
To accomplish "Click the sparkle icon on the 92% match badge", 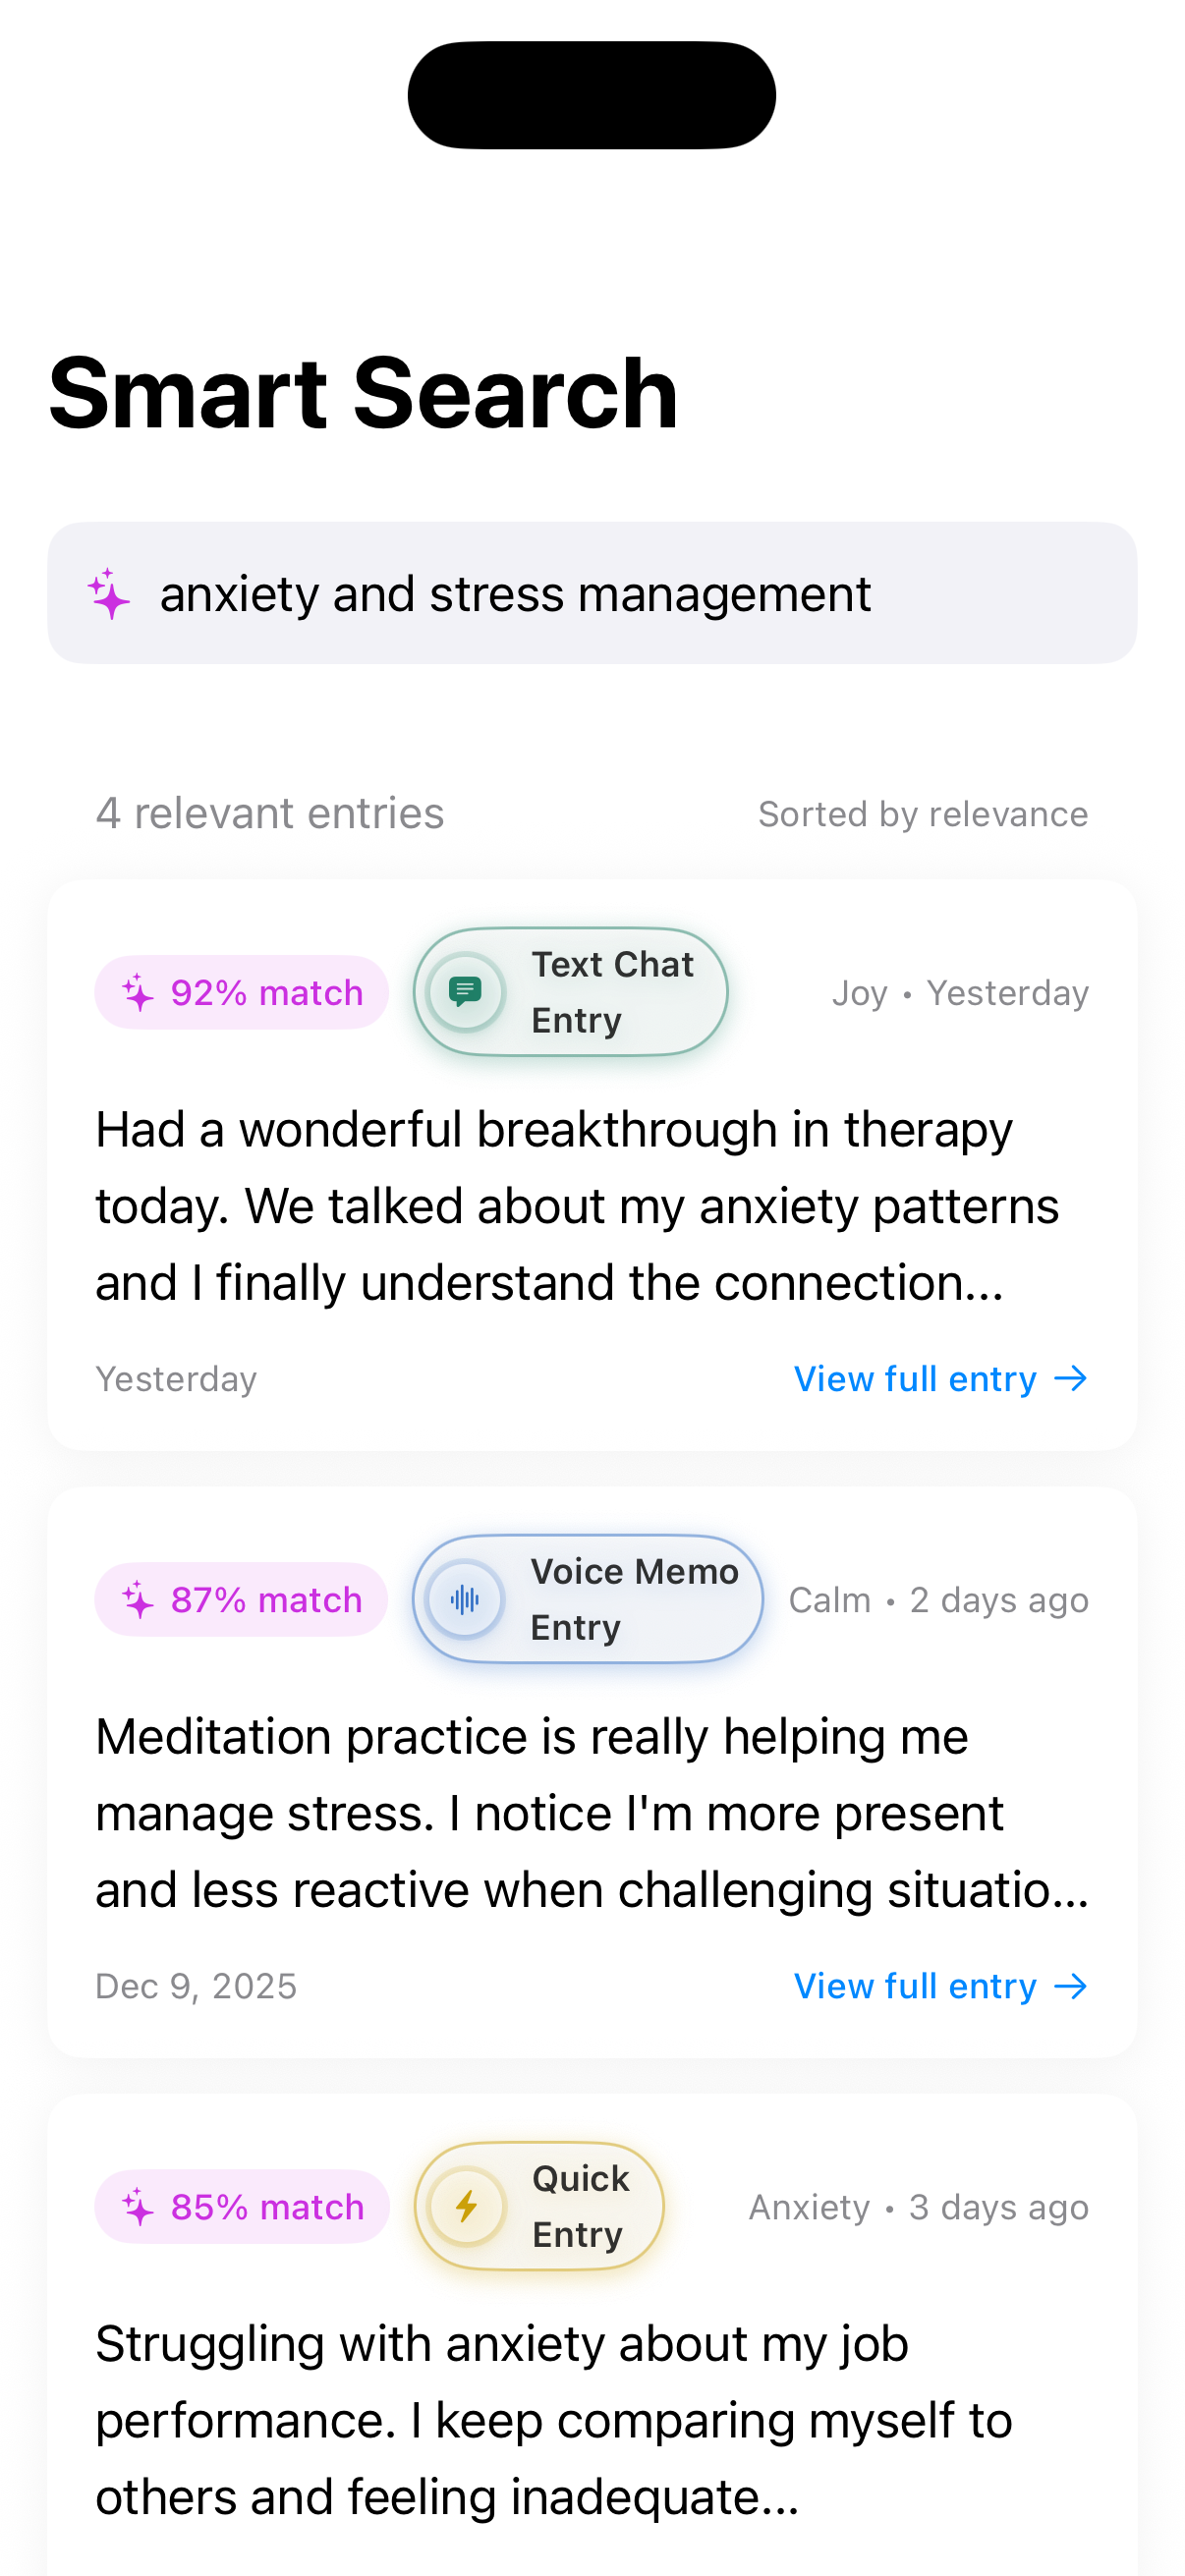I will point(135,991).
